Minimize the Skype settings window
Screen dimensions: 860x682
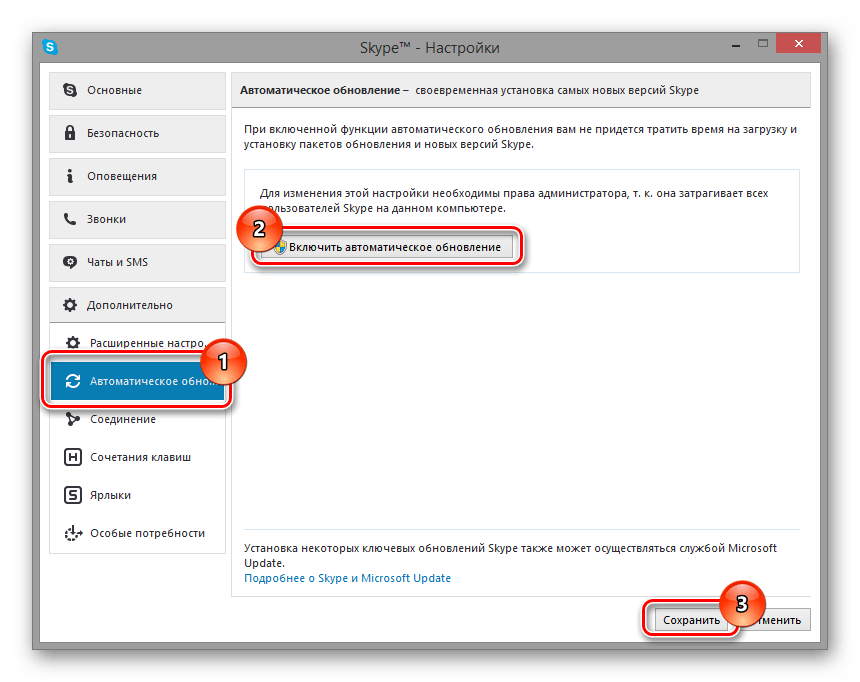coord(735,45)
